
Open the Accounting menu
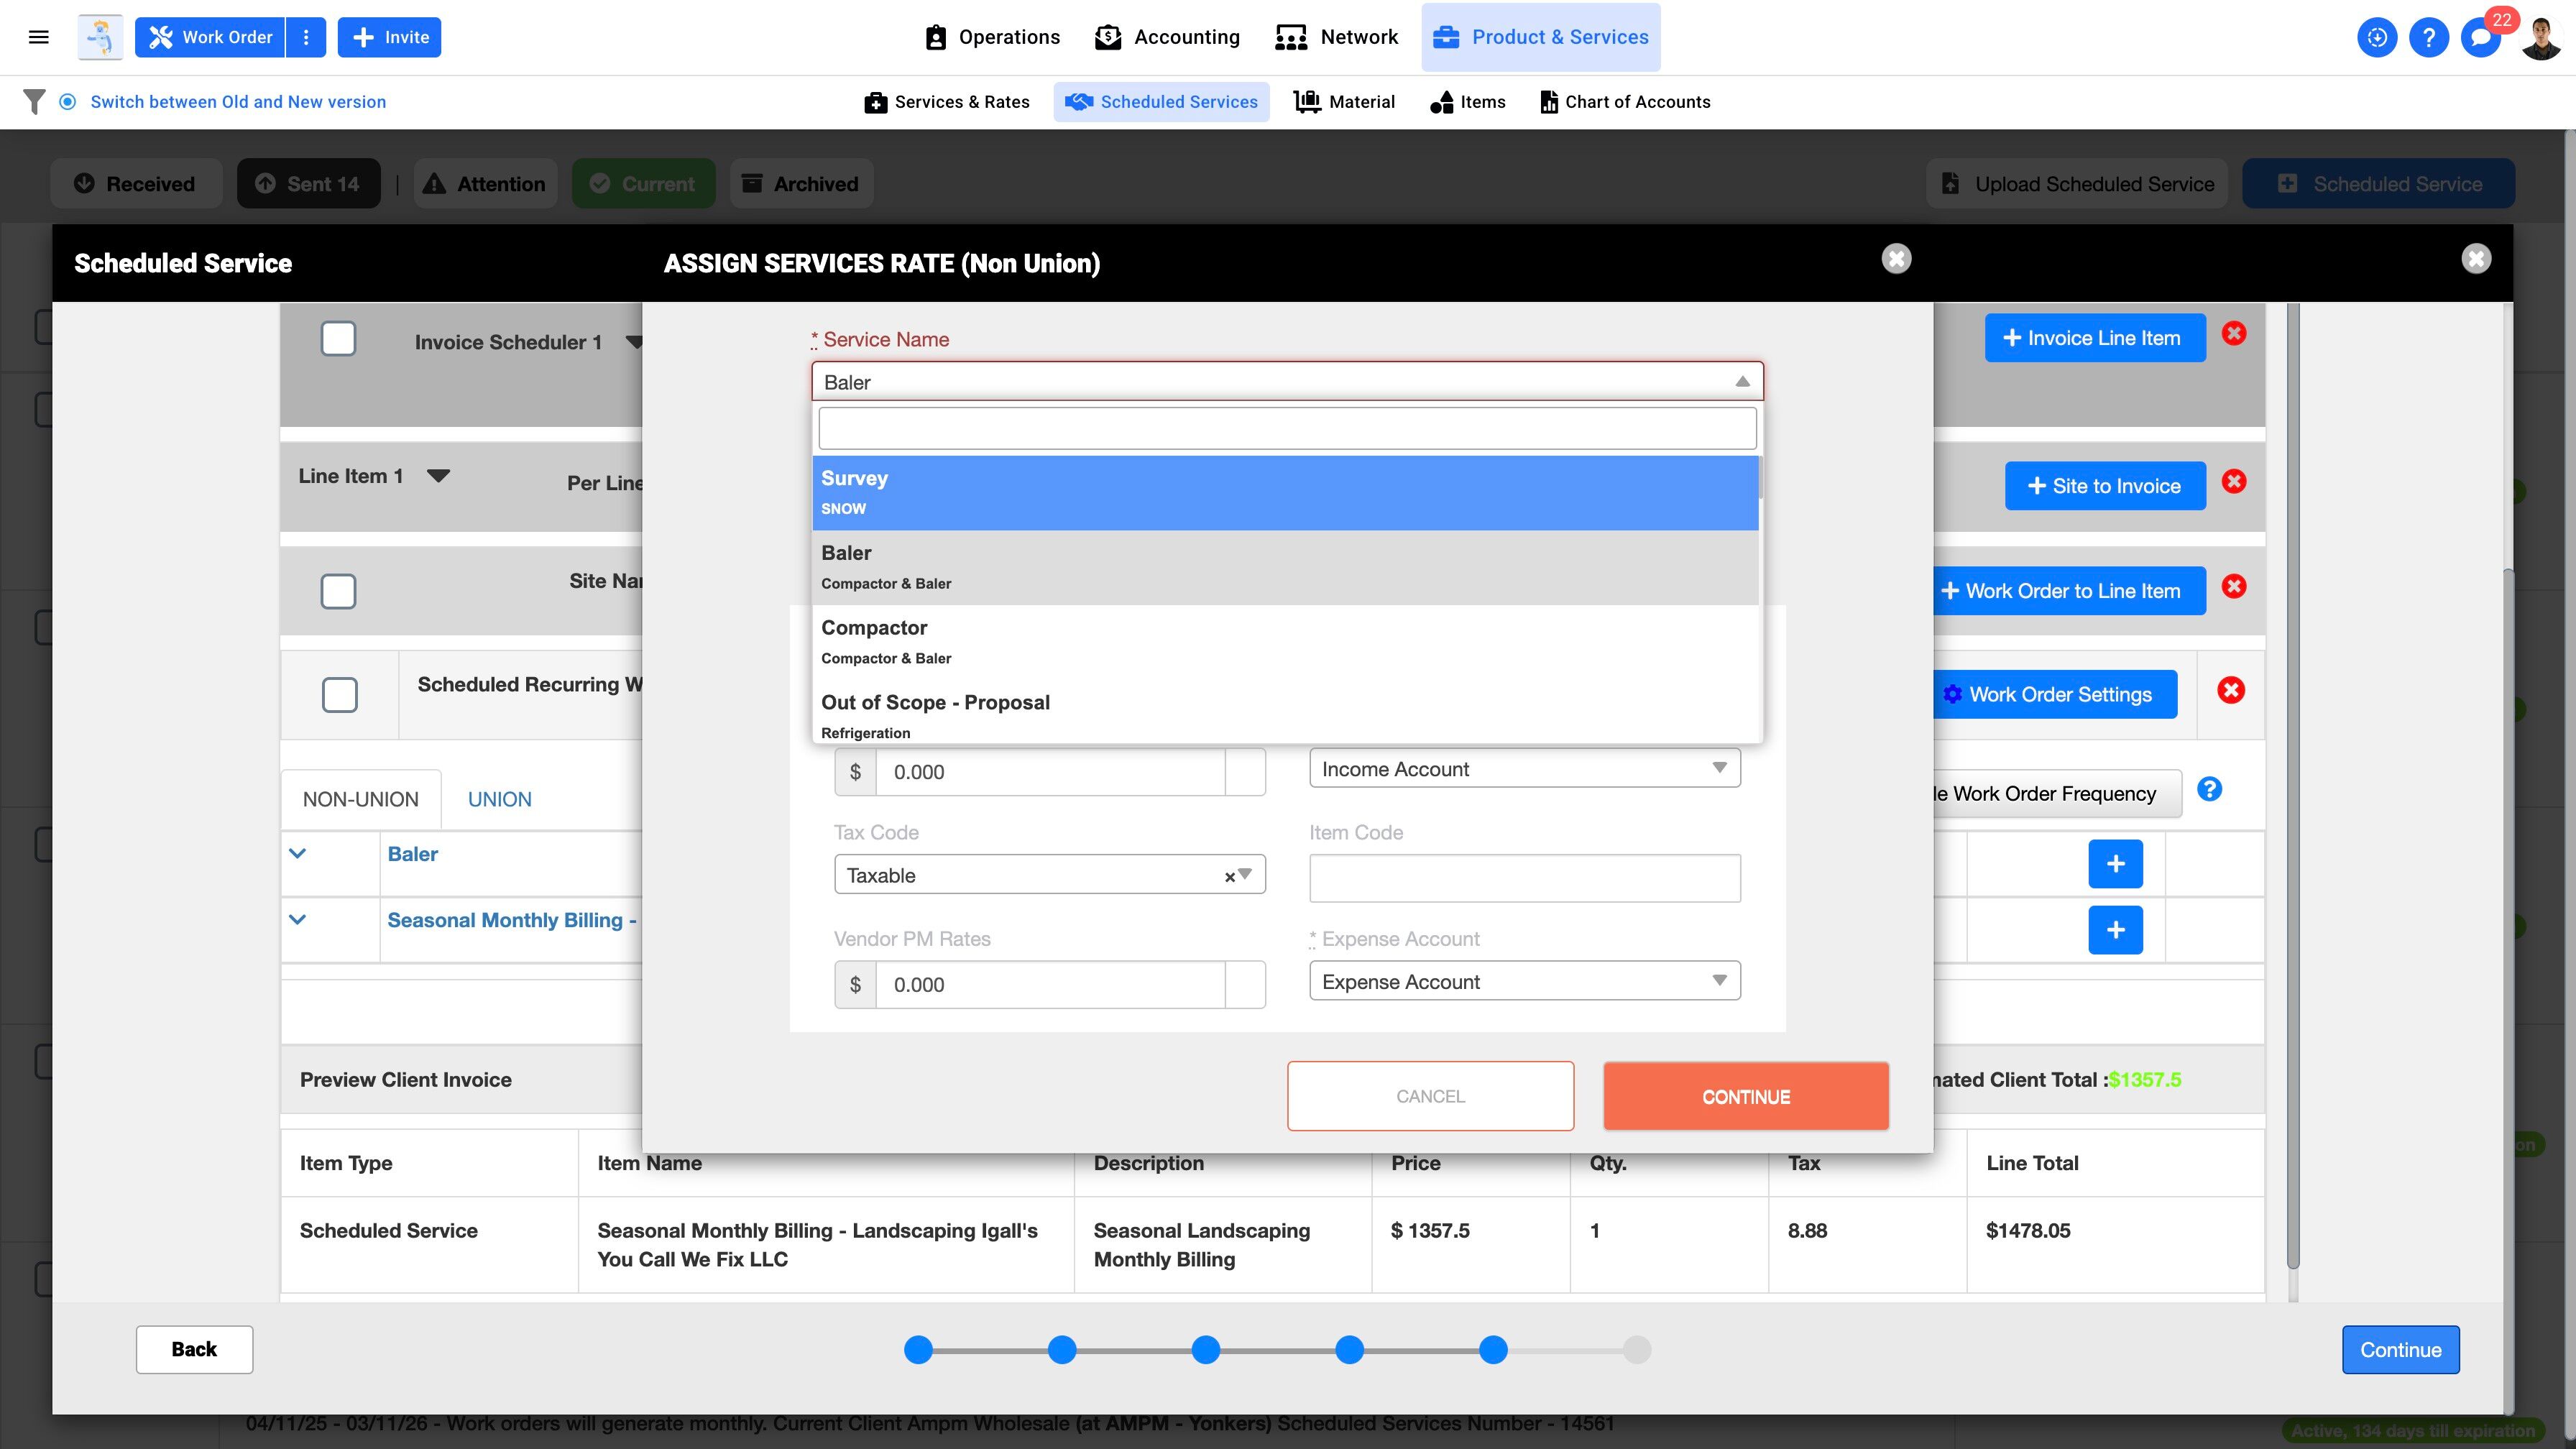(1167, 37)
